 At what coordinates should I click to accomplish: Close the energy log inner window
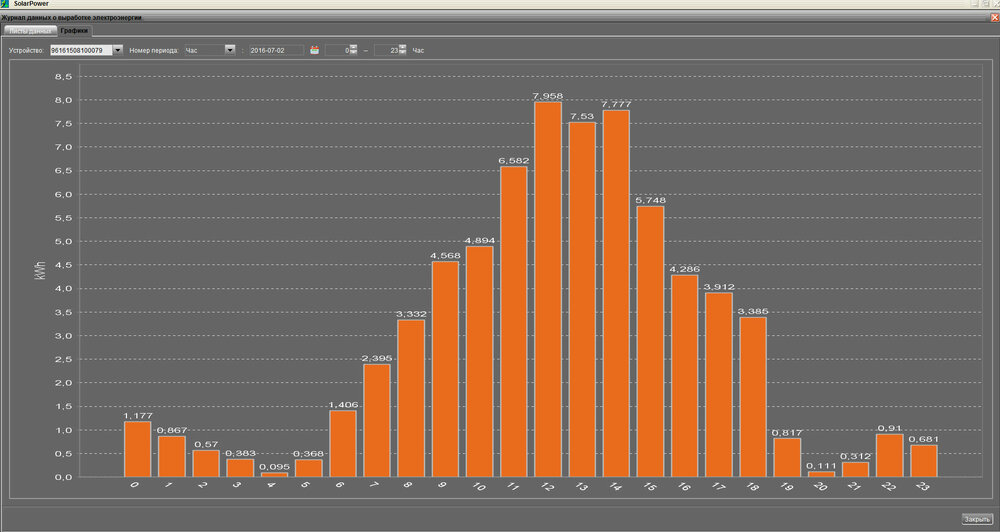pyautogui.click(x=995, y=18)
